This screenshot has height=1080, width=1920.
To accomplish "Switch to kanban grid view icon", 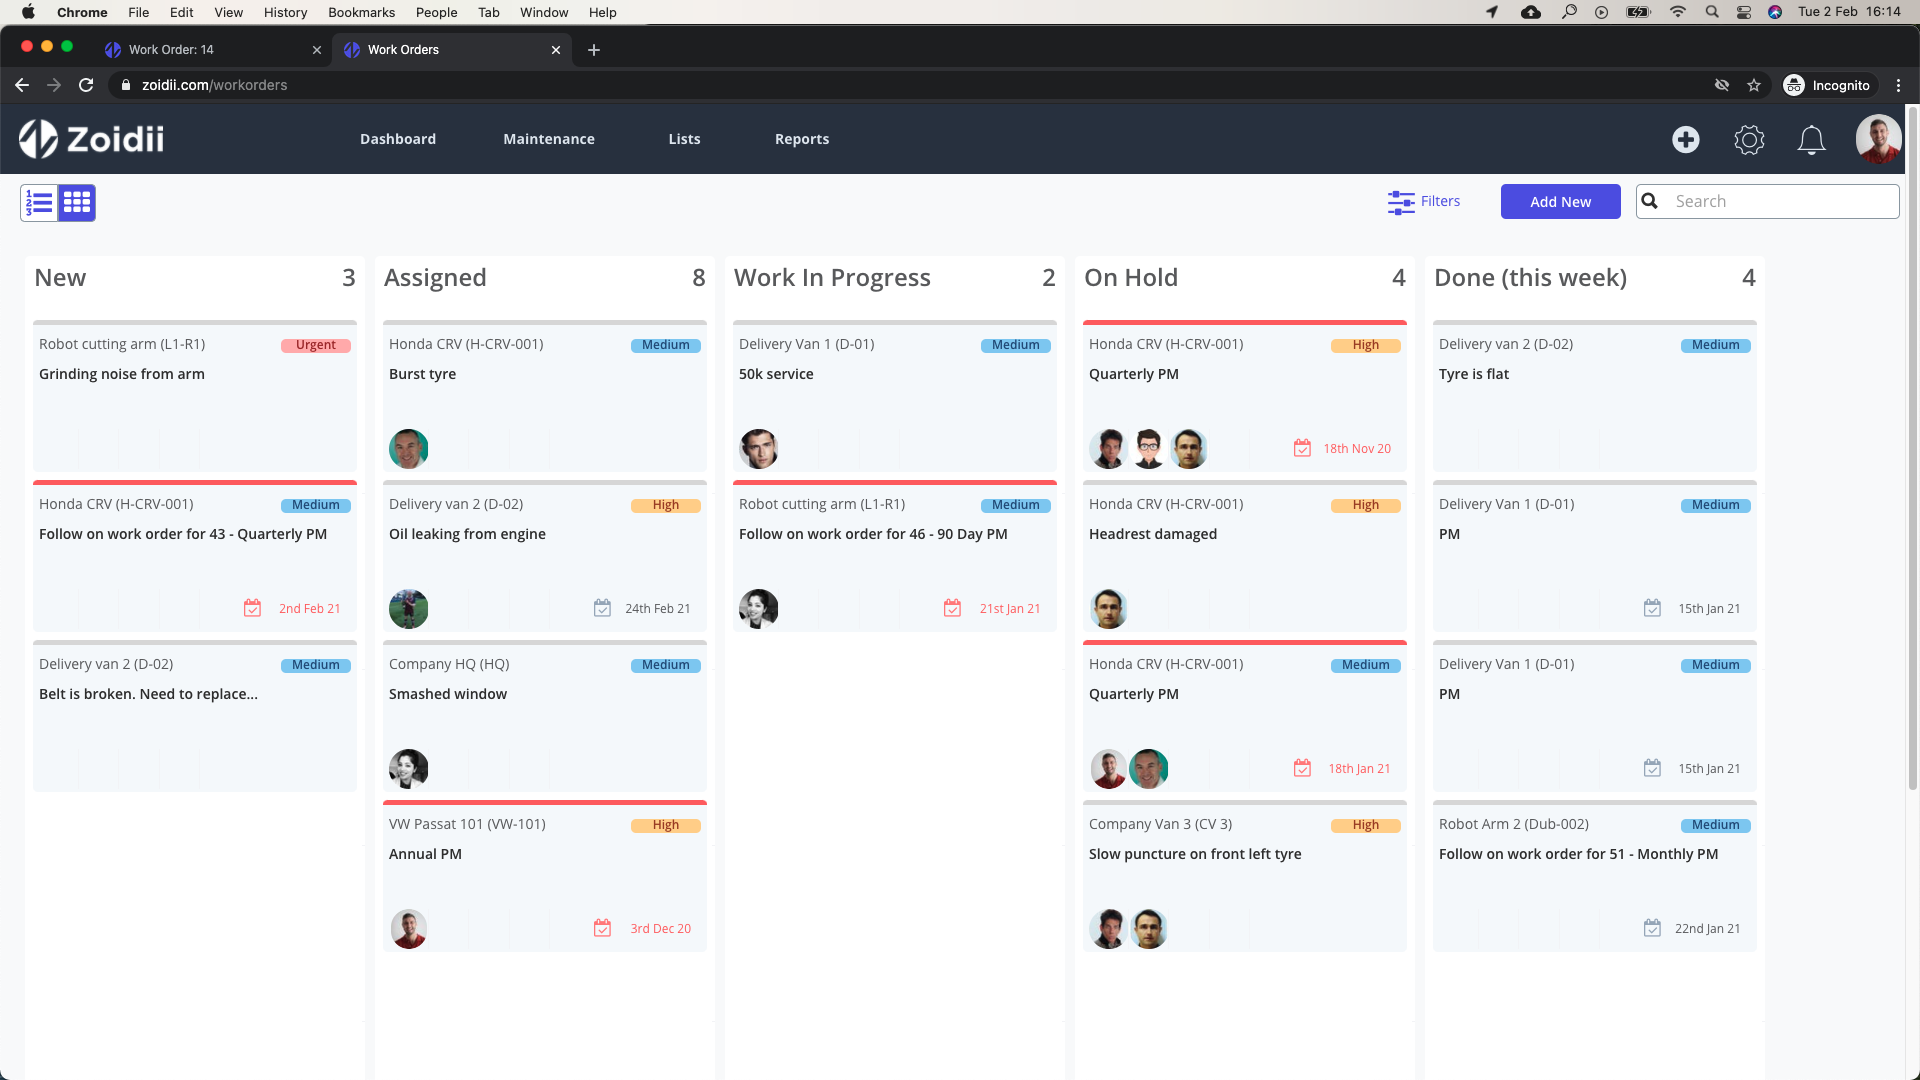I will [77, 203].
